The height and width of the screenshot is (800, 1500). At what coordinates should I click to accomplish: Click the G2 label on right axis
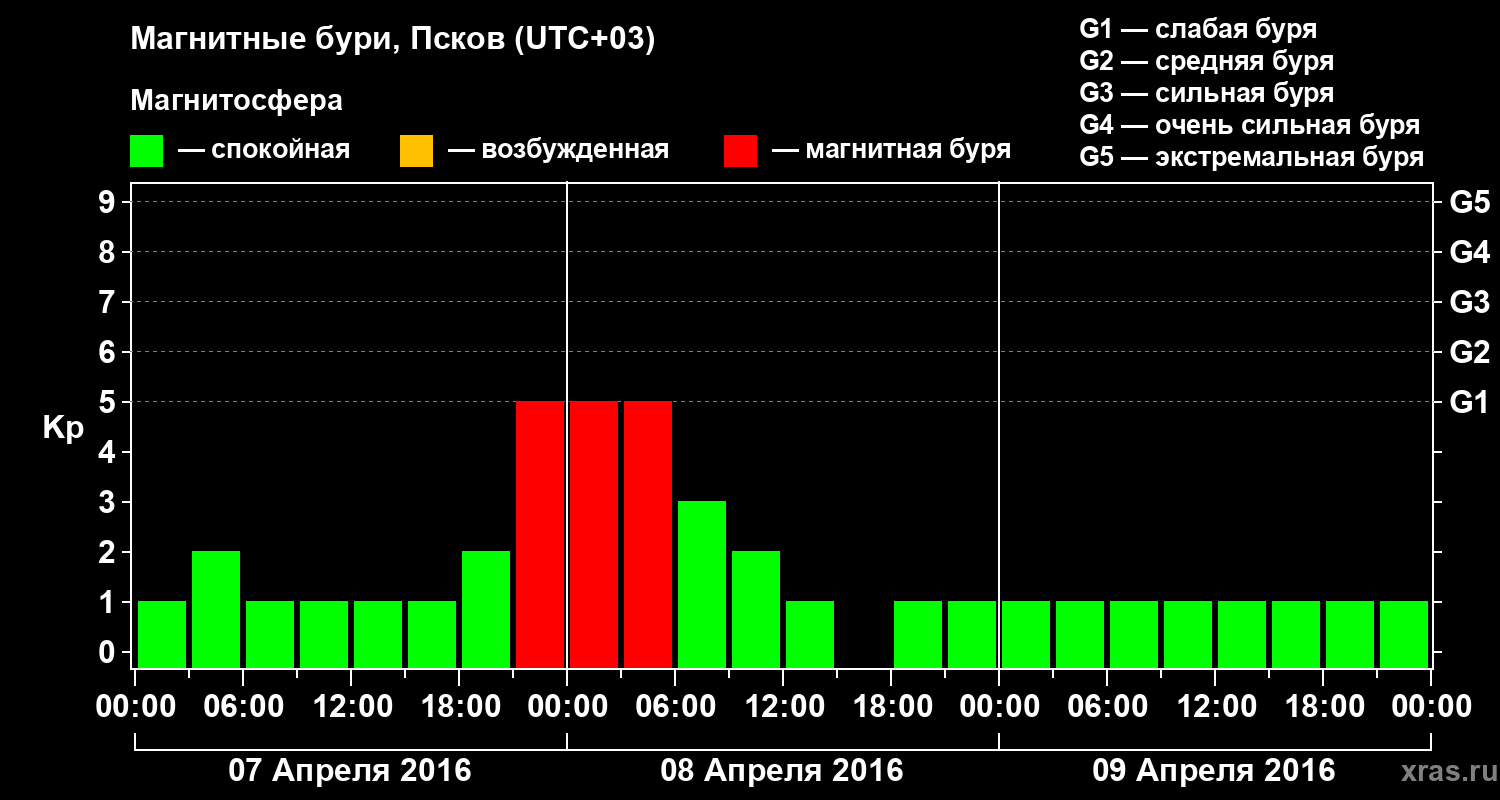click(1469, 352)
